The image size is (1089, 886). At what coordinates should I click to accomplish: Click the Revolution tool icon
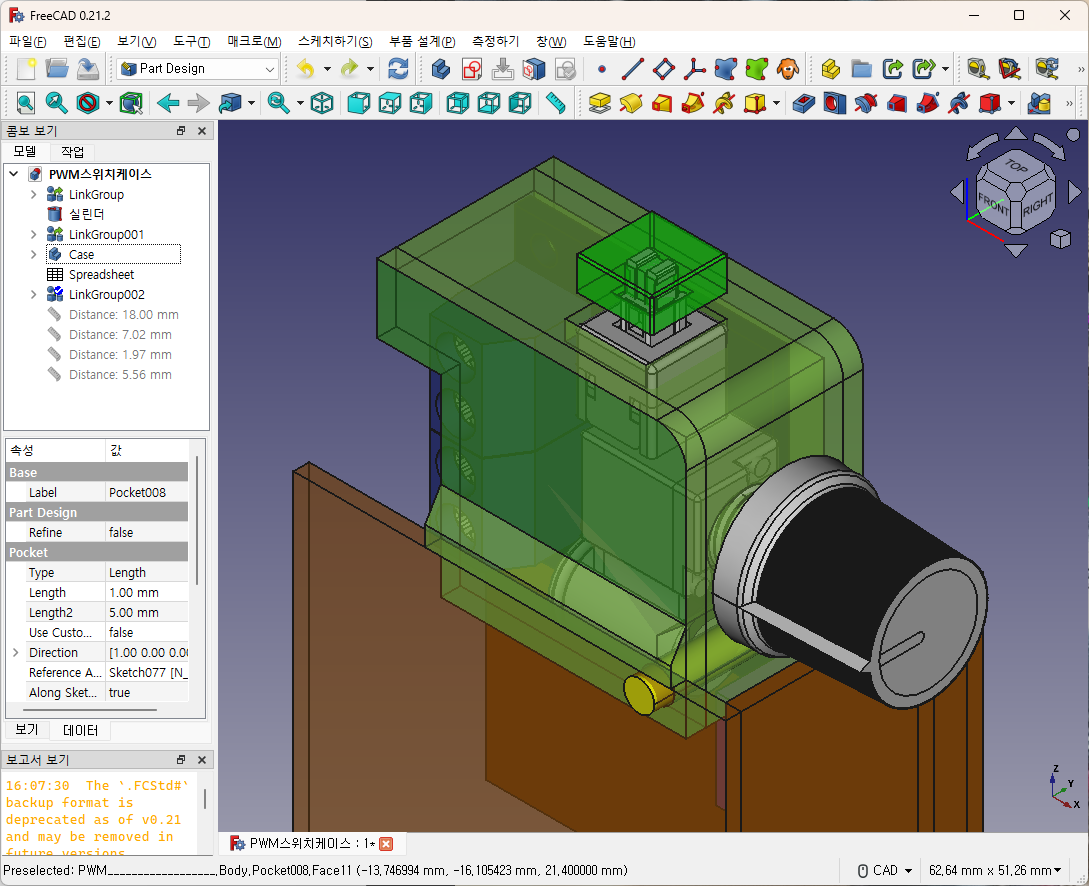pyautogui.click(x=631, y=103)
